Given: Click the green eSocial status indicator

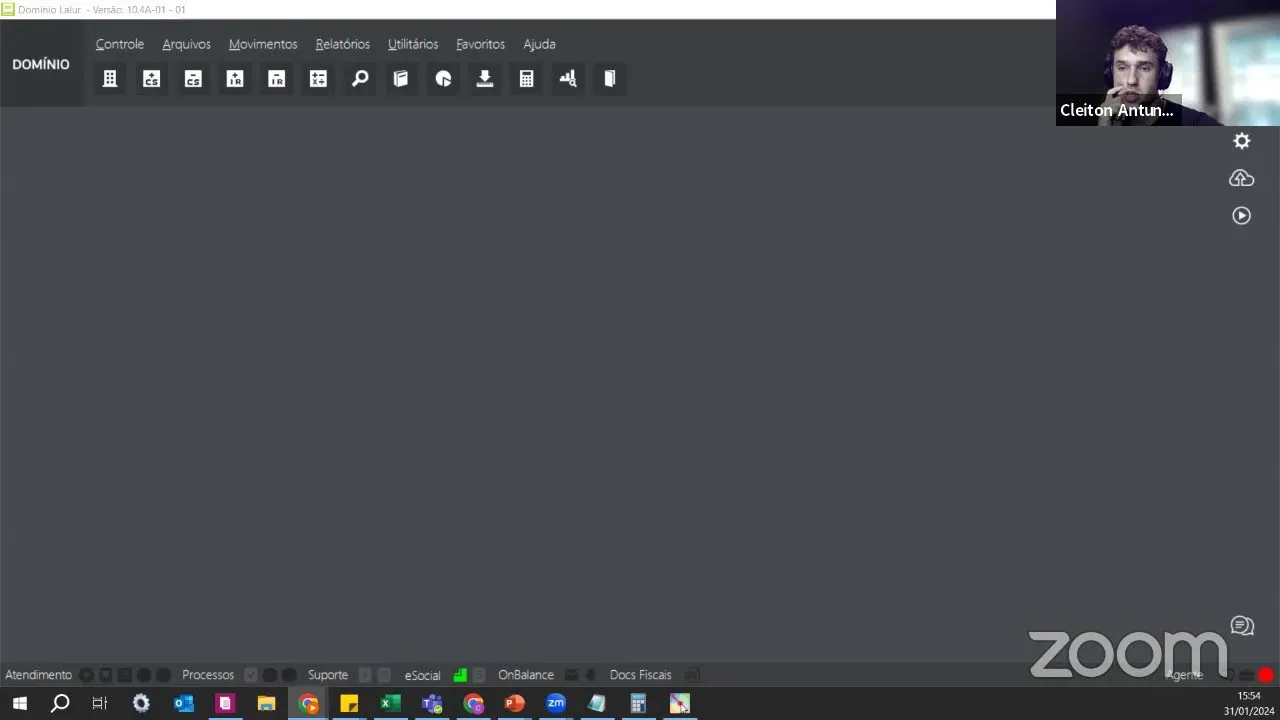Looking at the screenshot, I should click(x=460, y=675).
